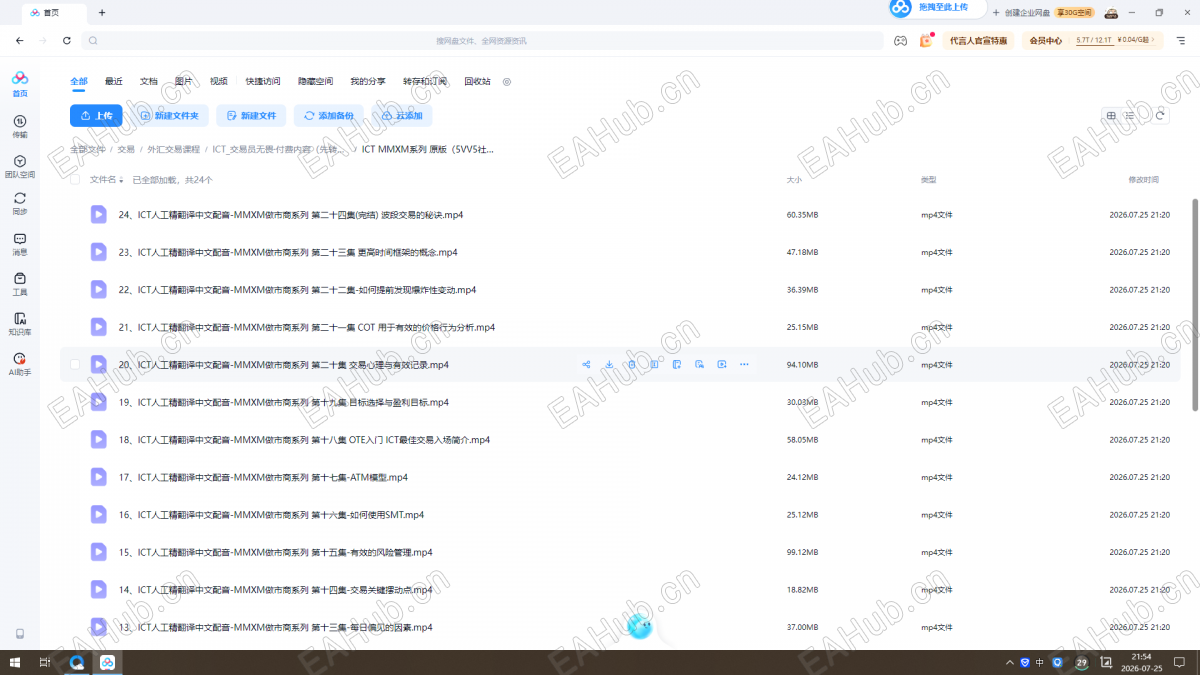
Task: Switch to the 视频 tab
Action: tap(219, 81)
